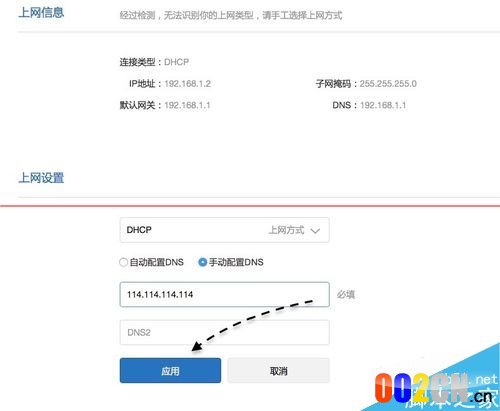Click the 连接类型 DHCP value text
The width and height of the screenshot is (500, 411).
click(176, 62)
